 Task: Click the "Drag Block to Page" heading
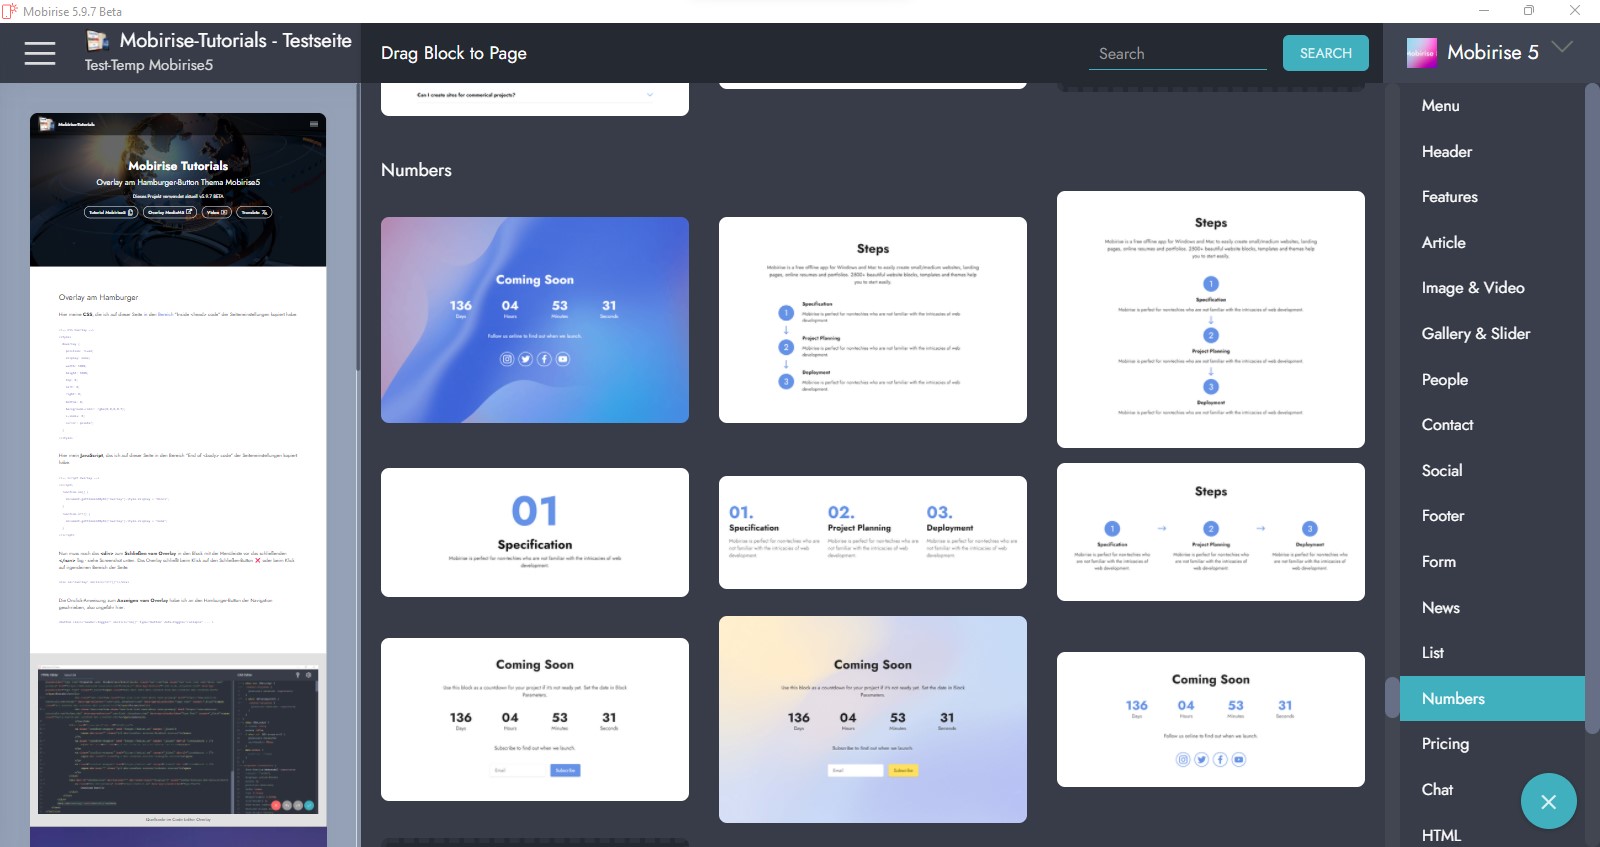pos(454,54)
